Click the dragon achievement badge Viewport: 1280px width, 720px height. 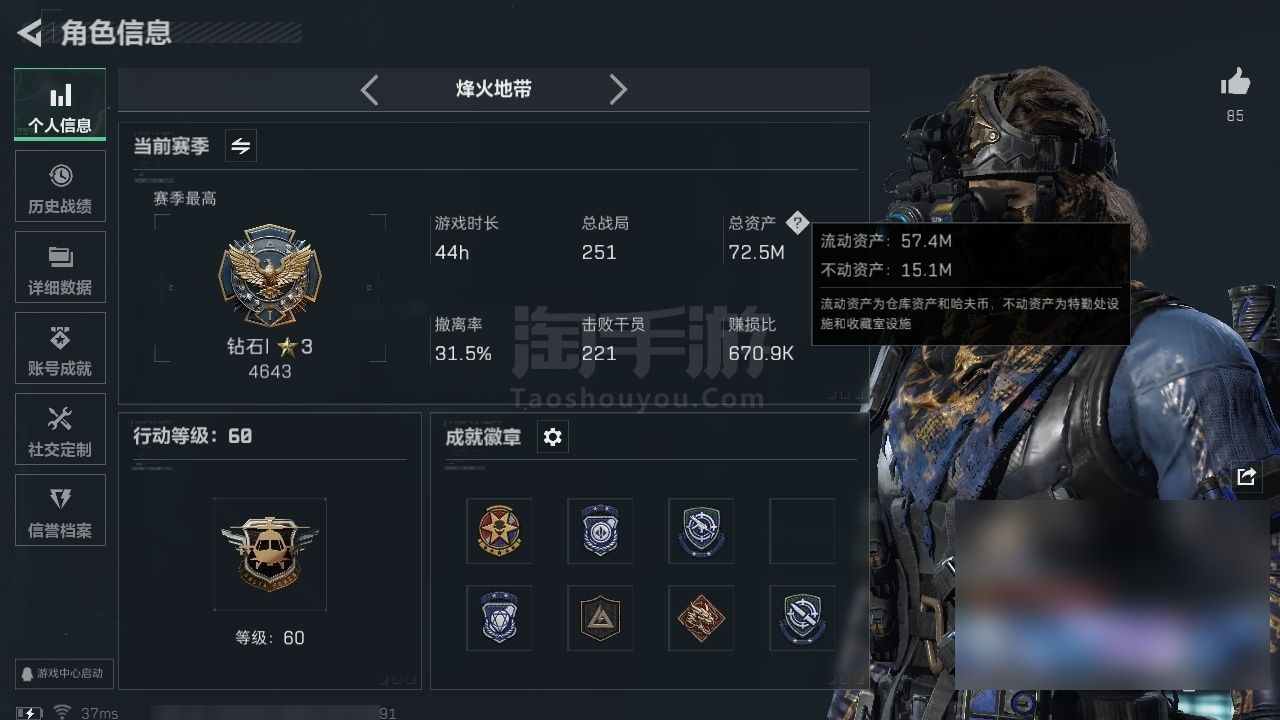point(701,618)
